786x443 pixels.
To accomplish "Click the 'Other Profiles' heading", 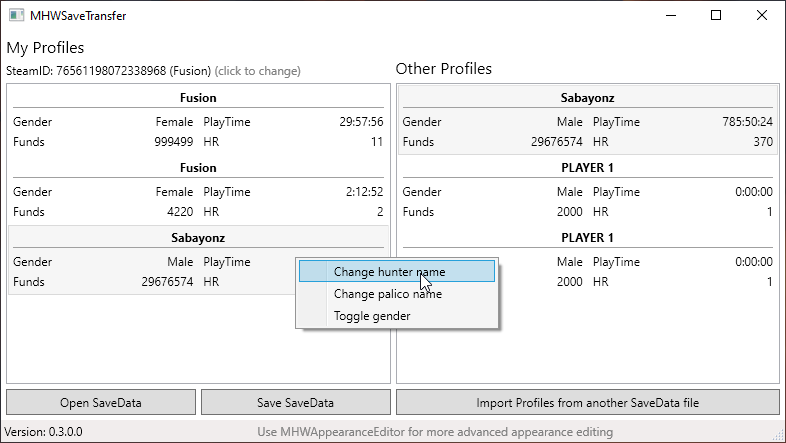I will (x=444, y=69).
